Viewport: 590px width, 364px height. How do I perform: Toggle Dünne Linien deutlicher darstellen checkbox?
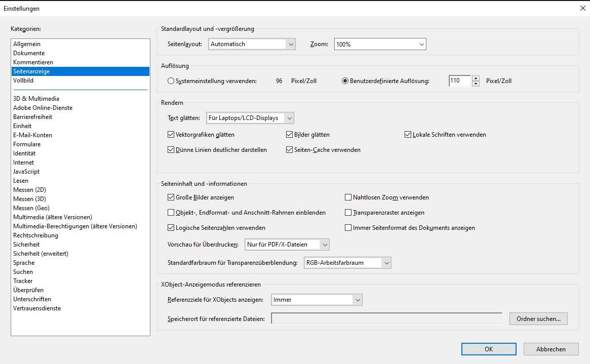(x=171, y=149)
